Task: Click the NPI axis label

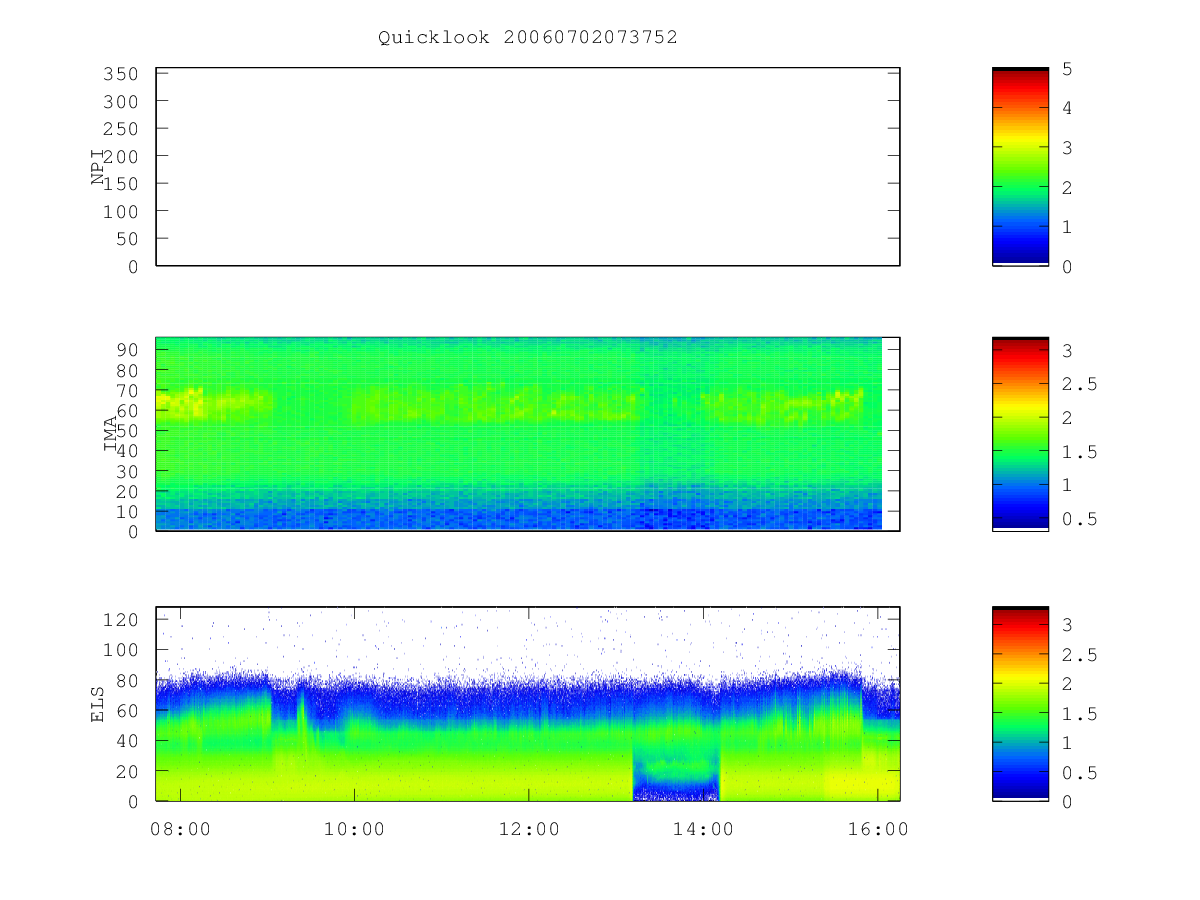Action: 98,167
